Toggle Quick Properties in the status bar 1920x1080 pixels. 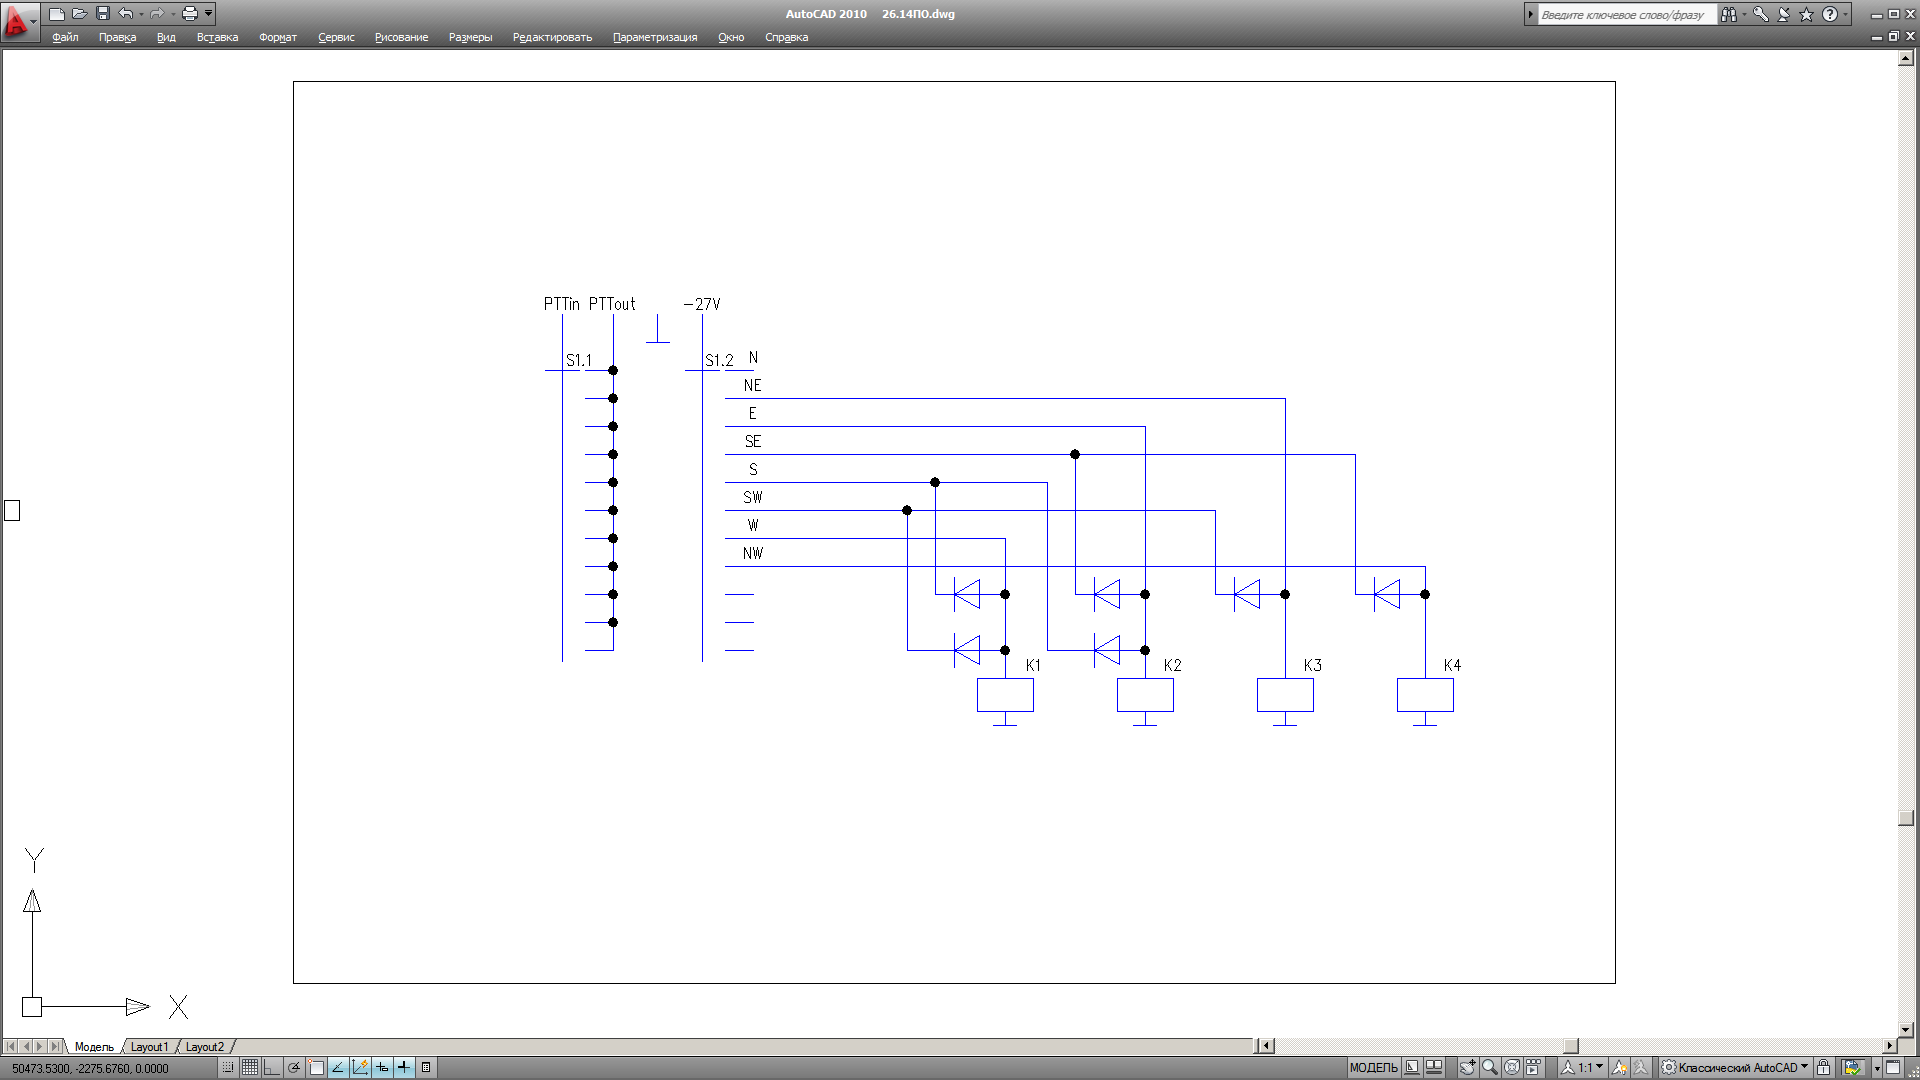[x=426, y=1068]
